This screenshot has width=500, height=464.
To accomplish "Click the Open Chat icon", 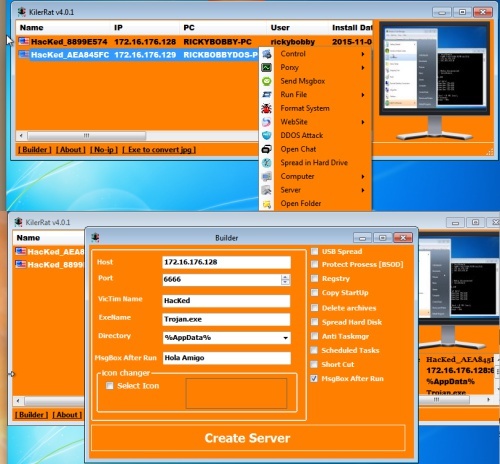I will pyautogui.click(x=266, y=149).
